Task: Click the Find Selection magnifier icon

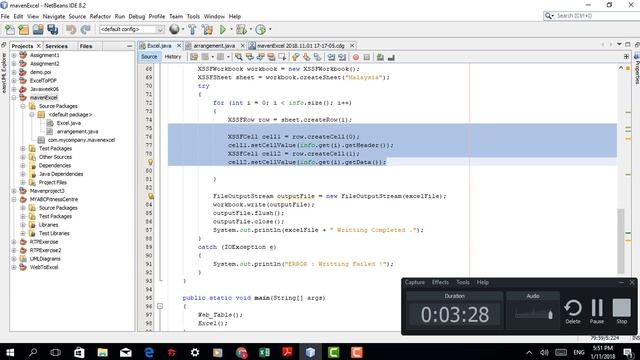Action: (238, 57)
